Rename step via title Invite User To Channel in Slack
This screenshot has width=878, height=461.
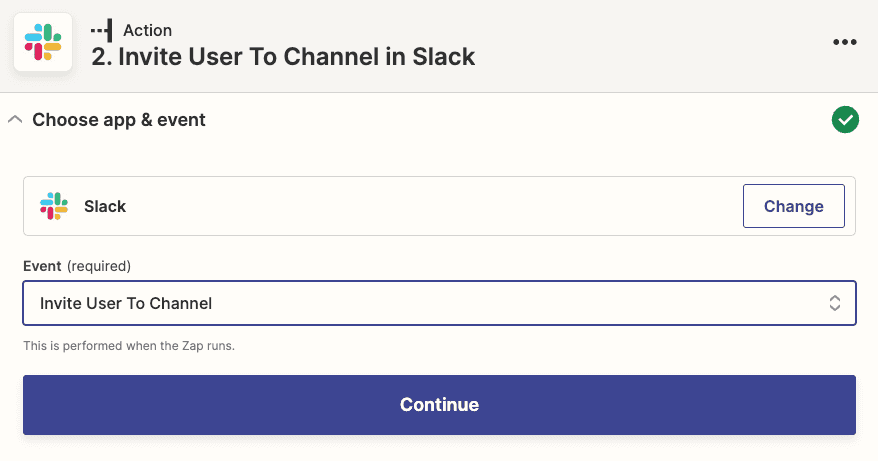tap(283, 57)
